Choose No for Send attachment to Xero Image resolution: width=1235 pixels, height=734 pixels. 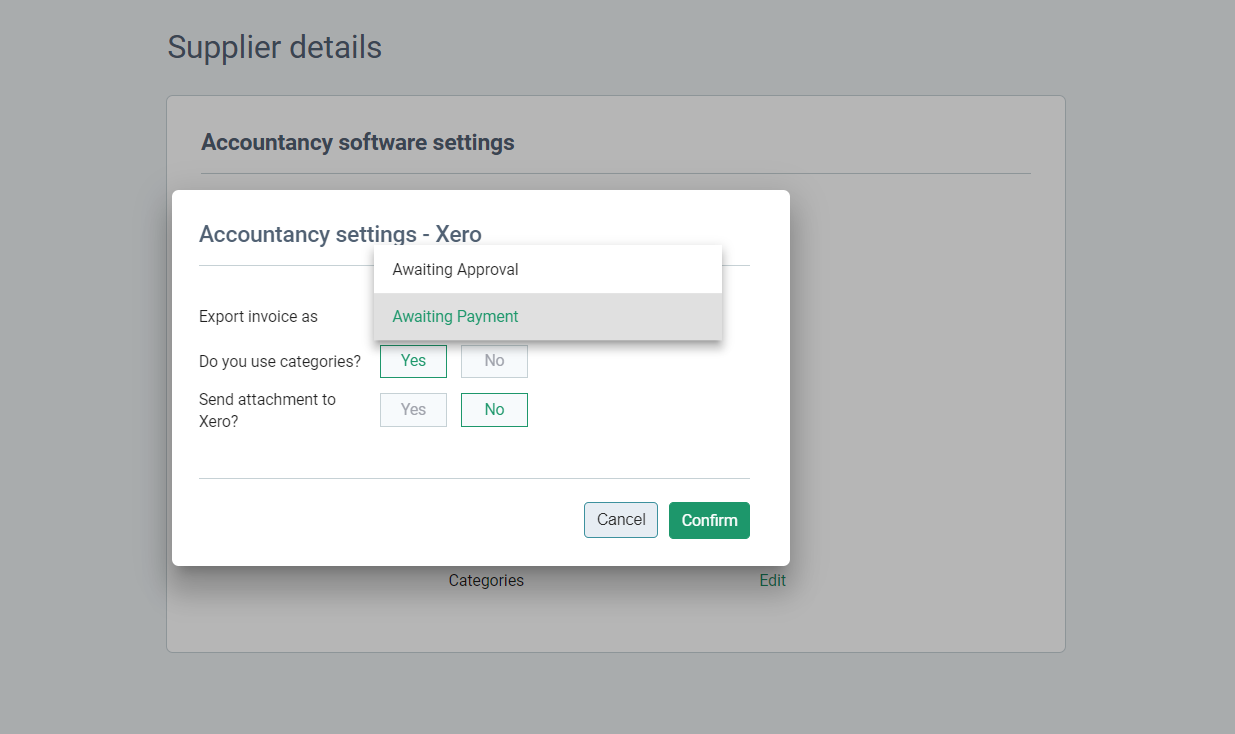494,410
